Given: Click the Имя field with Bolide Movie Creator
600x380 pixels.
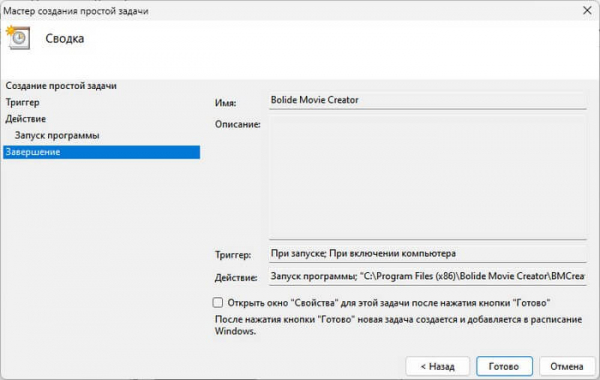Looking at the screenshot, I should (428, 100).
